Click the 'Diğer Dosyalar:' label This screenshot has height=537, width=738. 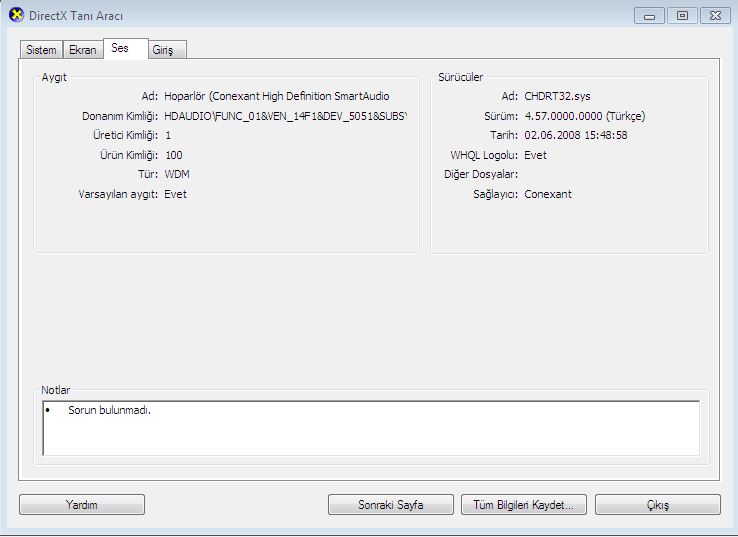click(x=481, y=174)
